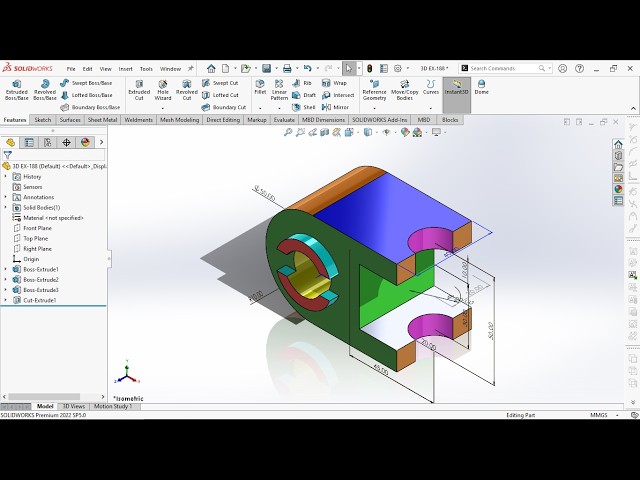Open the Tools menu
The width and height of the screenshot is (640, 480).
(x=146, y=69)
